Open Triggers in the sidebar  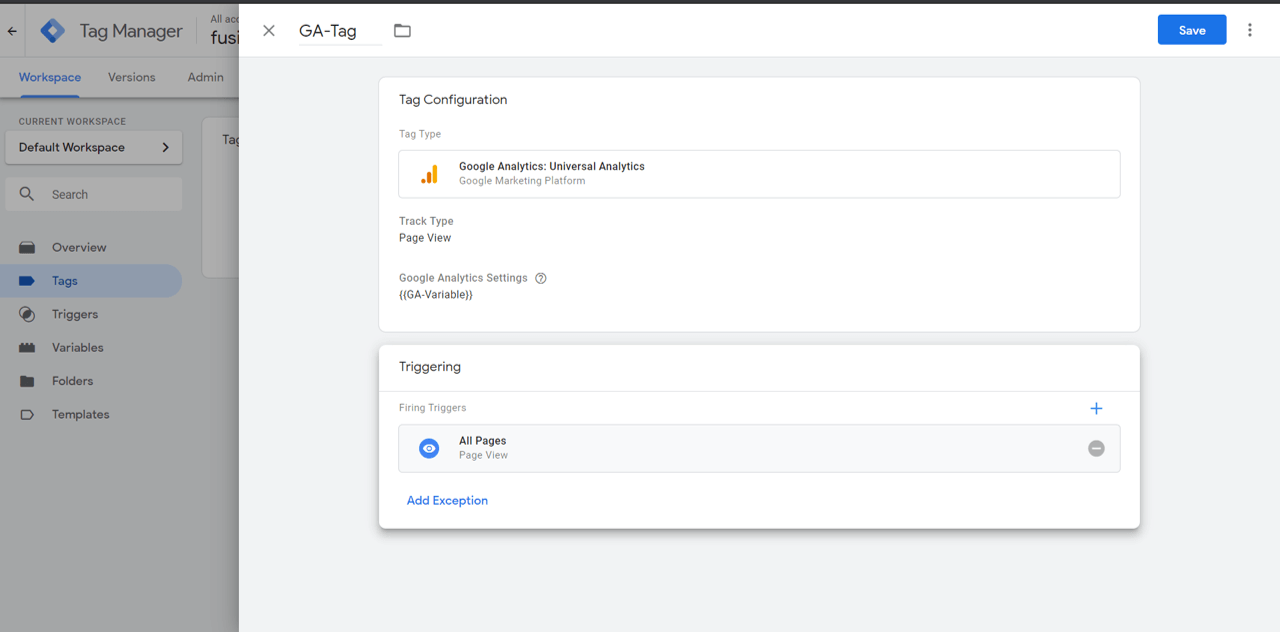click(x=91, y=314)
